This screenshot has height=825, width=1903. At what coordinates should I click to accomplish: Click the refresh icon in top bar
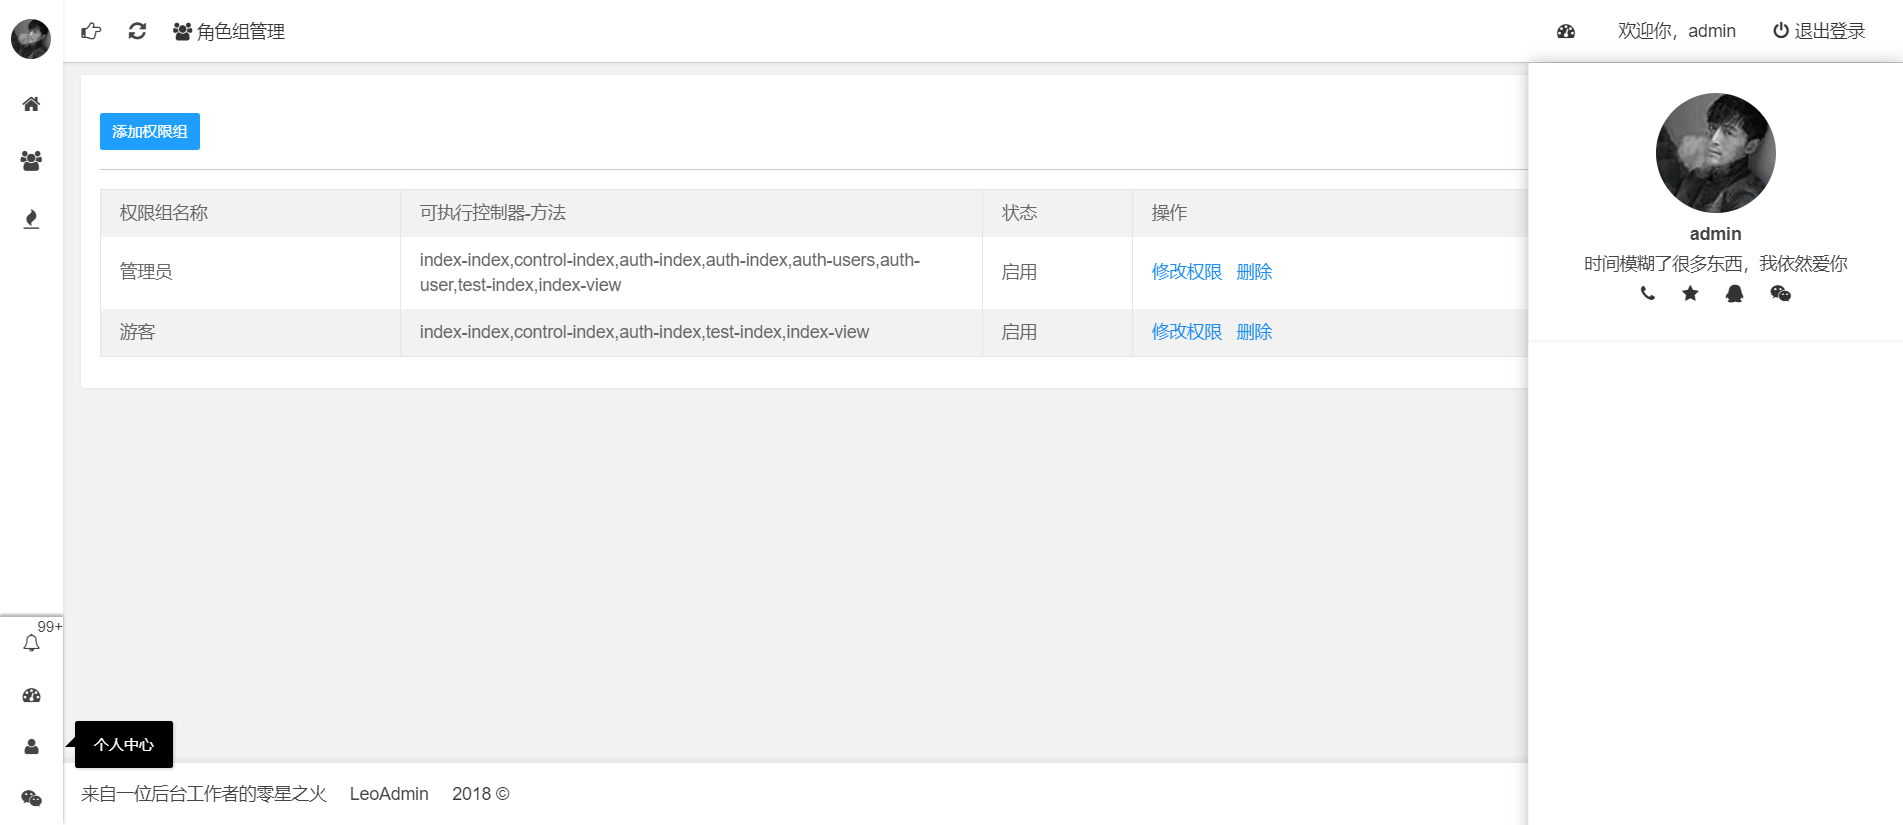137,31
